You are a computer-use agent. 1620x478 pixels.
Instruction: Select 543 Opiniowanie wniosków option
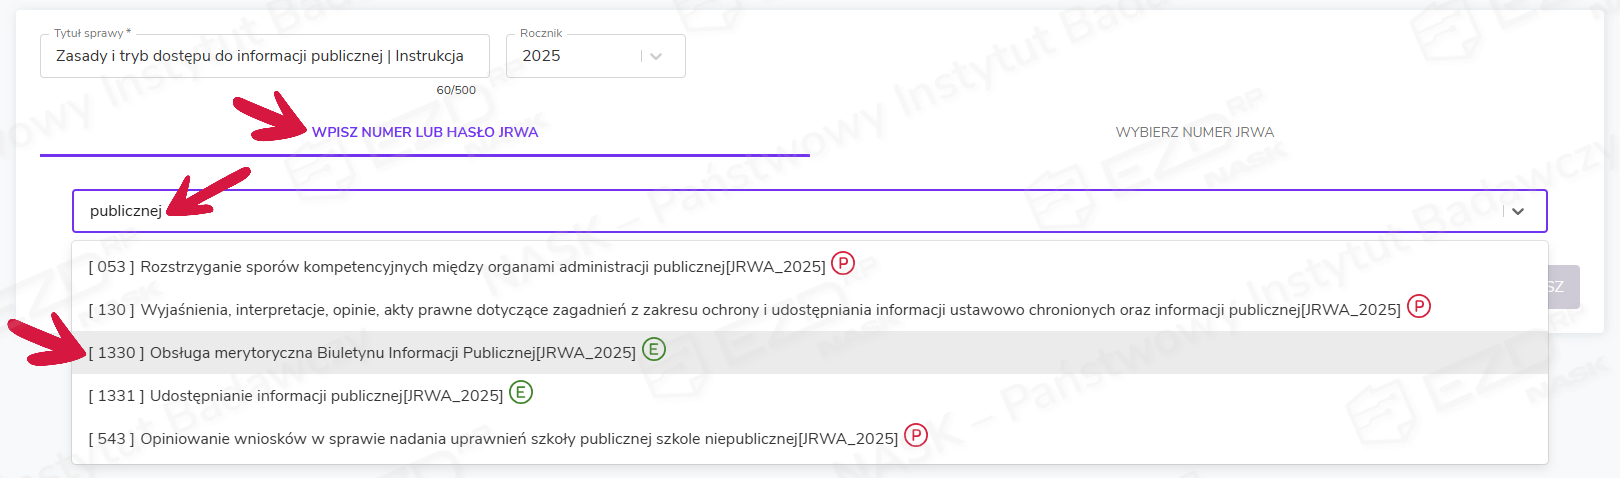coord(493,439)
